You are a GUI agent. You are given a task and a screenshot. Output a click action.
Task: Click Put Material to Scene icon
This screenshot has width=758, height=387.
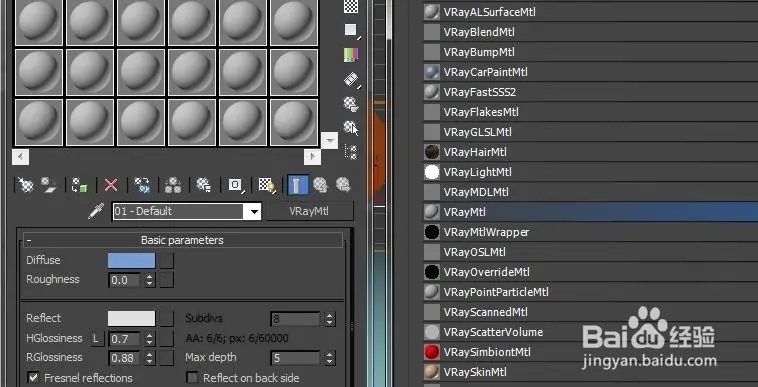pyautogui.click(x=48, y=185)
